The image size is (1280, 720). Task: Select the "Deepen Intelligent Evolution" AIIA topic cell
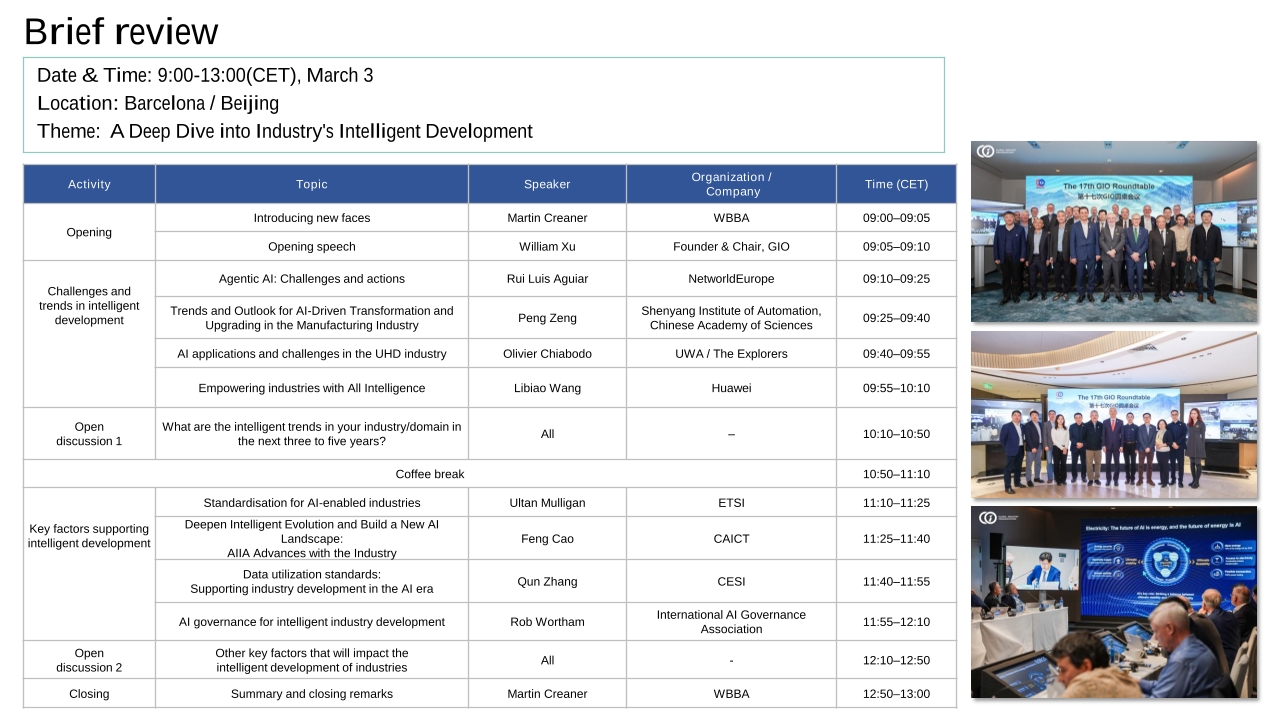(x=312, y=539)
